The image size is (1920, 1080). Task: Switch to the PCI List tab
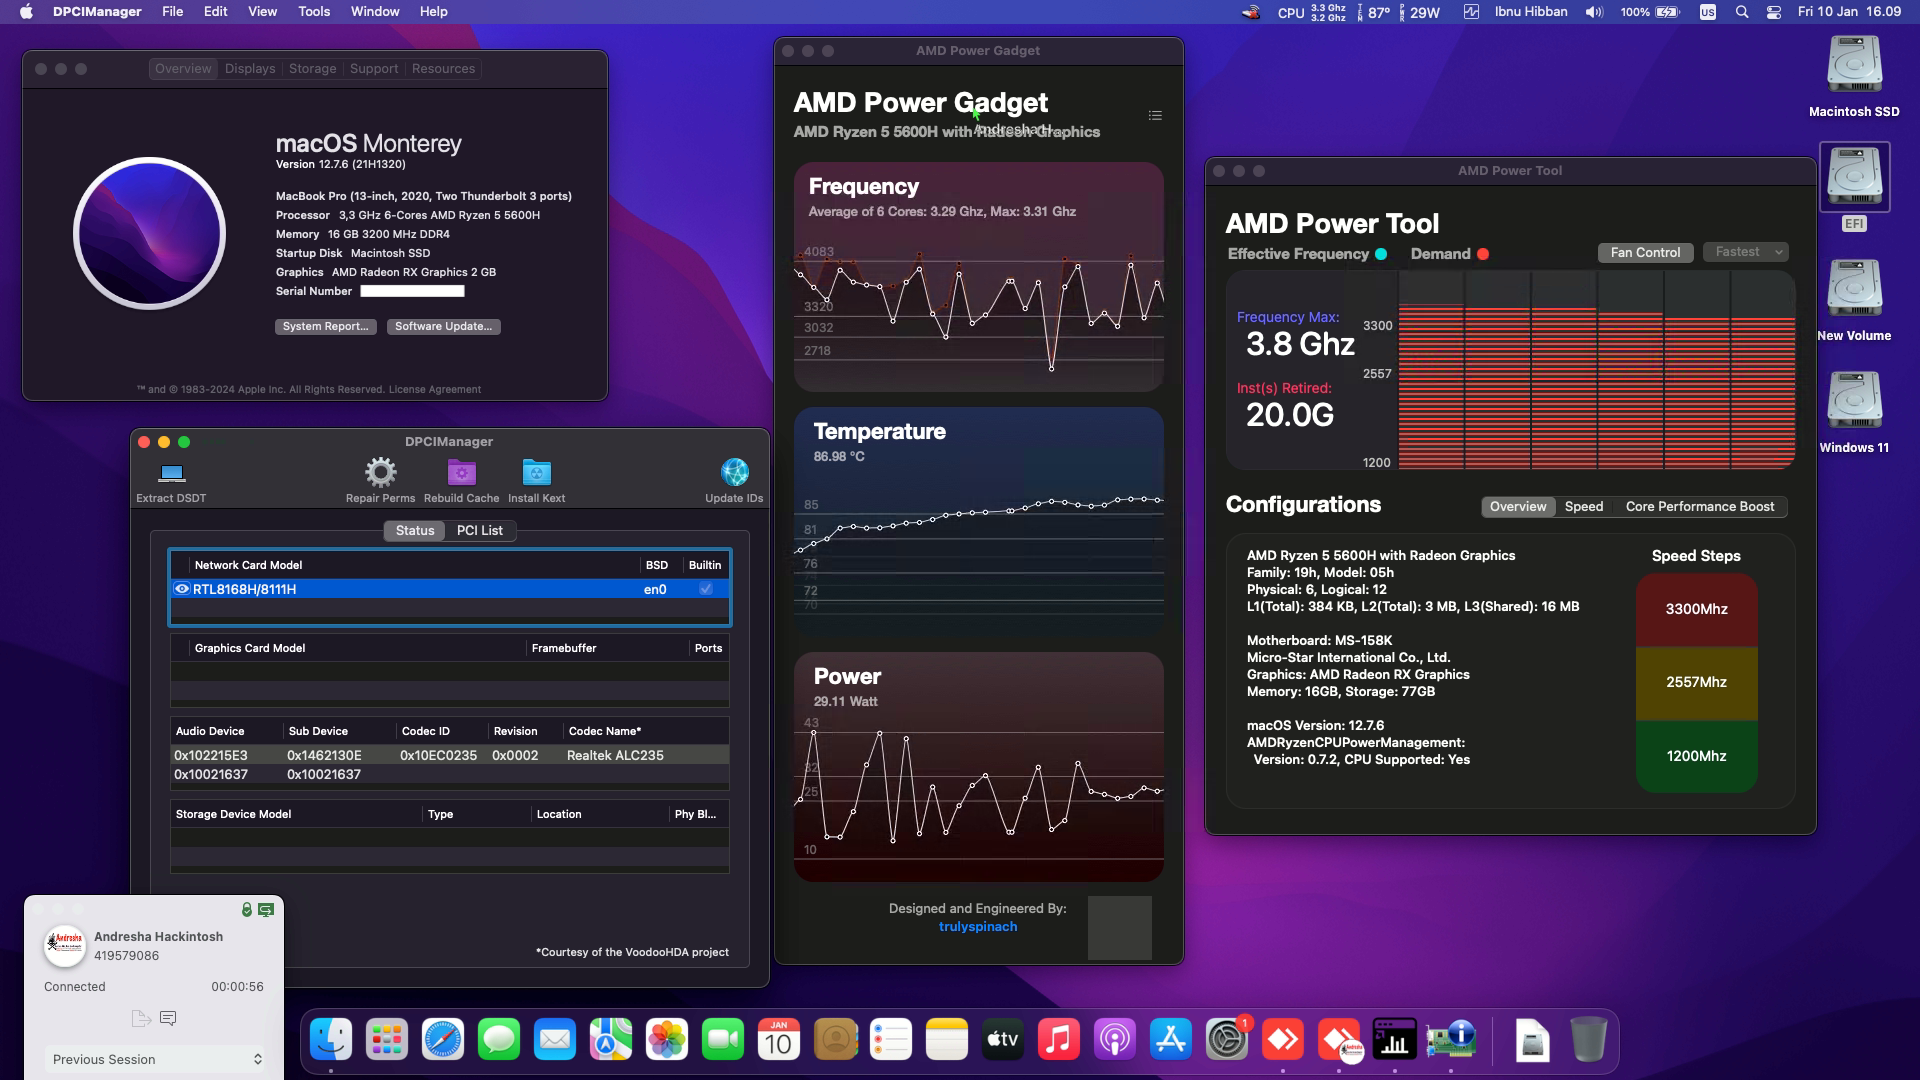pos(480,530)
